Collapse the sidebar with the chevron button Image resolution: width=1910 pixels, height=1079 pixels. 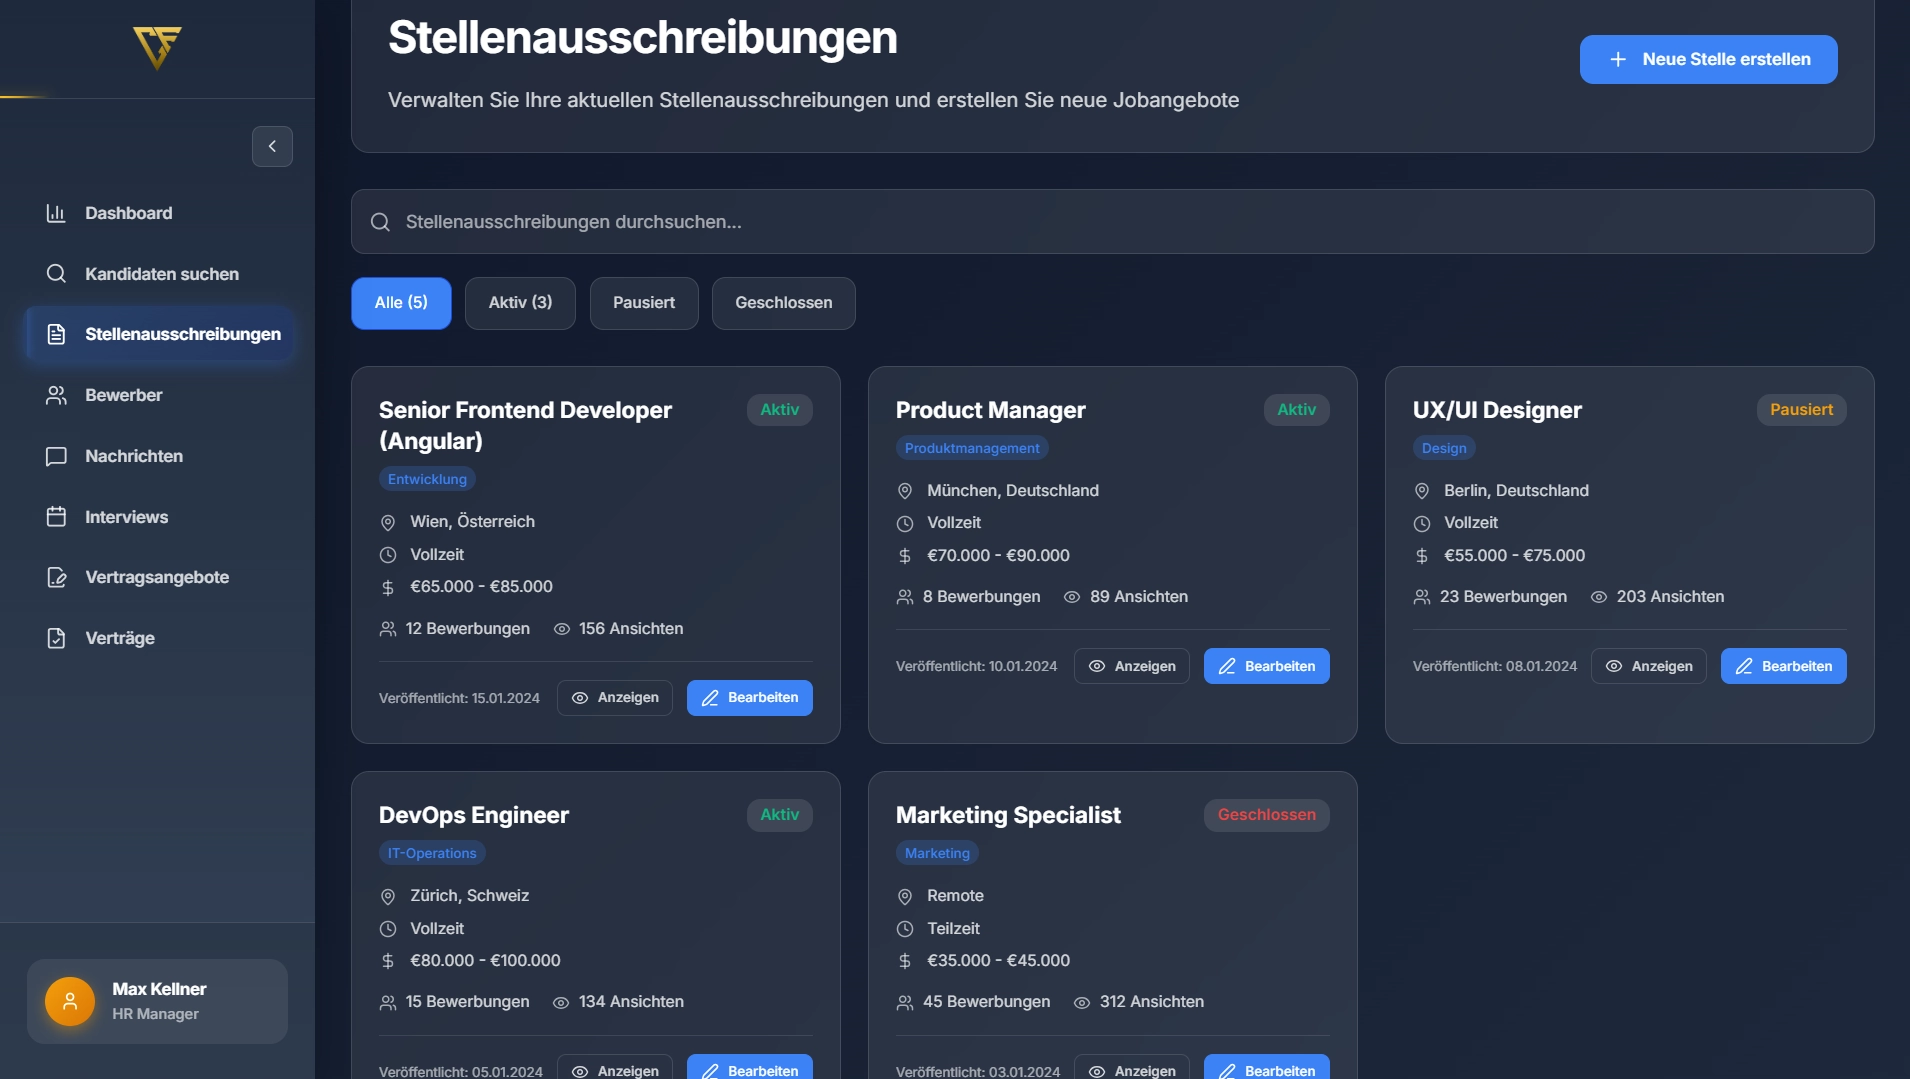[x=272, y=146]
